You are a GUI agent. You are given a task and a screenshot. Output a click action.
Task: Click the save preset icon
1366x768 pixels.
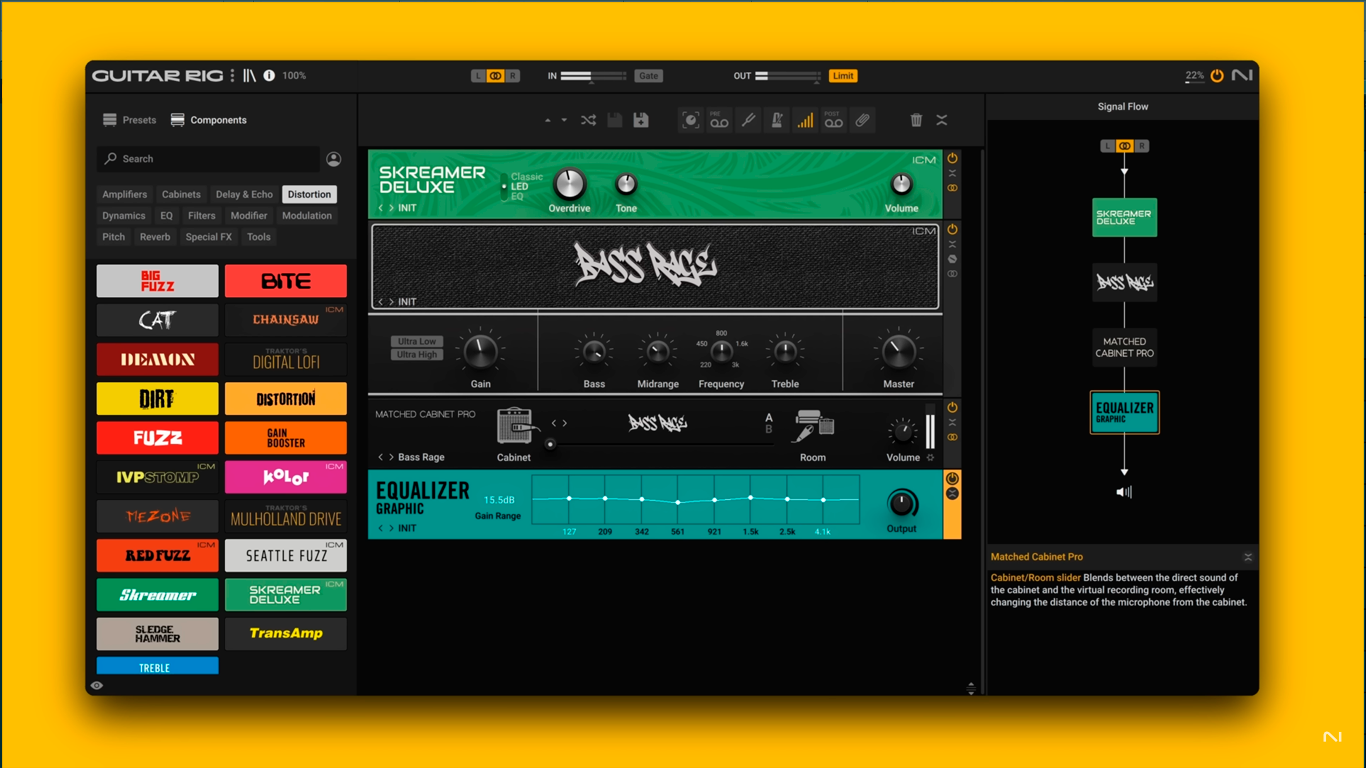coord(615,120)
